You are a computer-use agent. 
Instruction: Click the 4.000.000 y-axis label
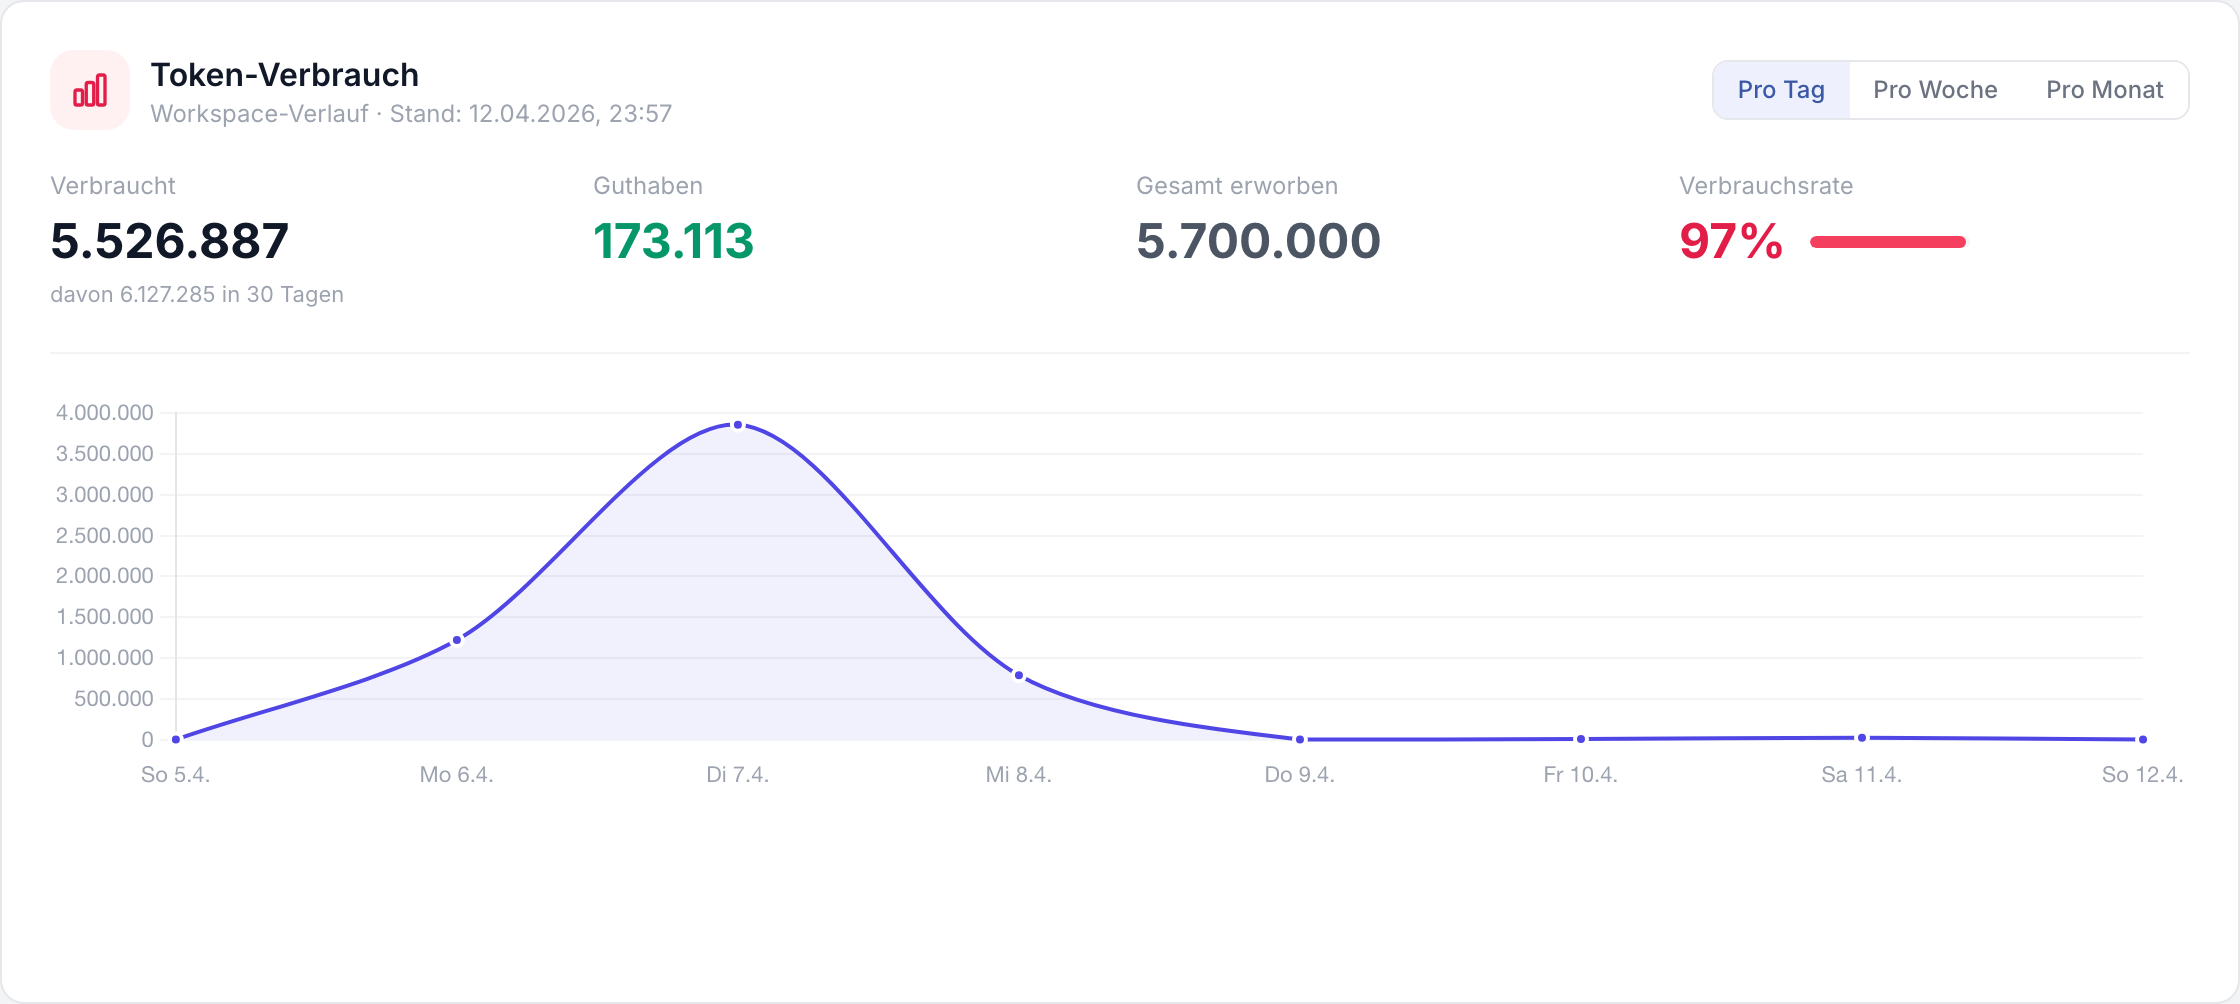[x=105, y=413]
